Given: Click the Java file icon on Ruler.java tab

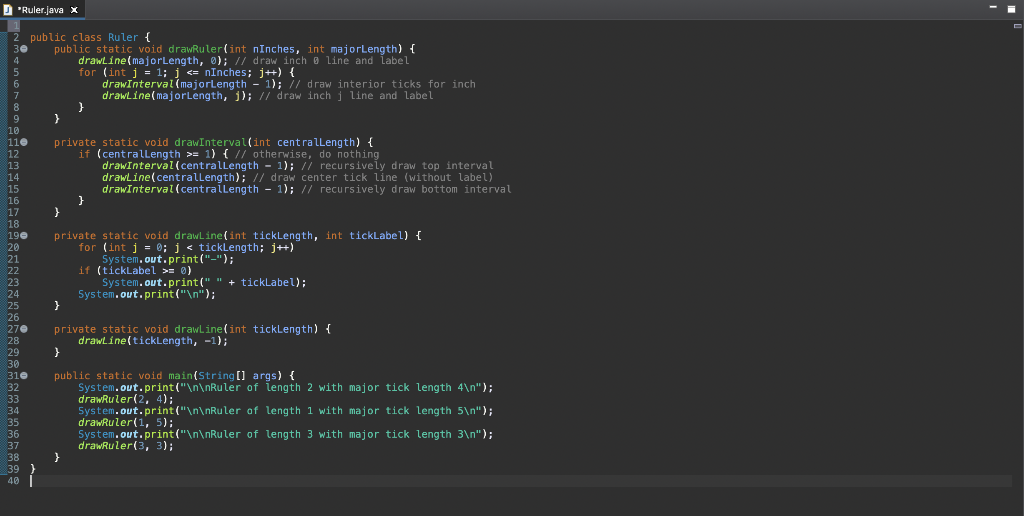Looking at the screenshot, I should pyautogui.click(x=8, y=10).
